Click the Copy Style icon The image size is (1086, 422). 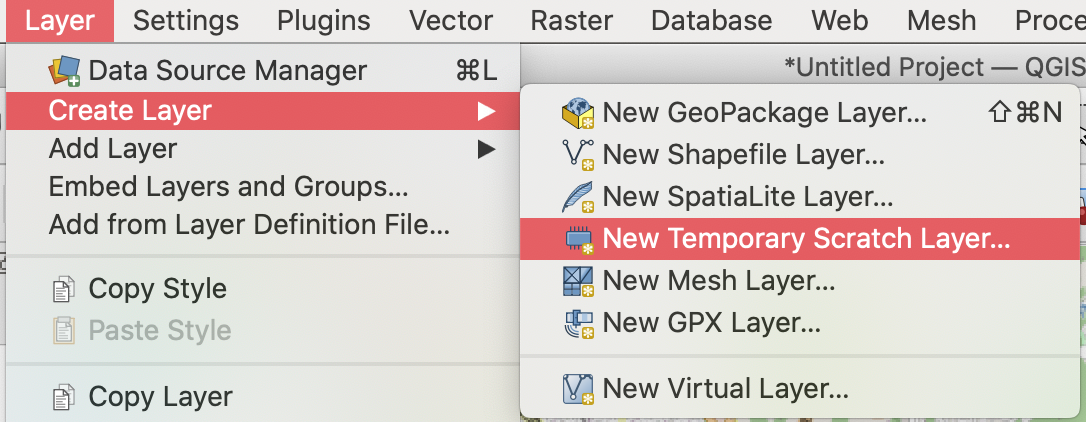63,290
